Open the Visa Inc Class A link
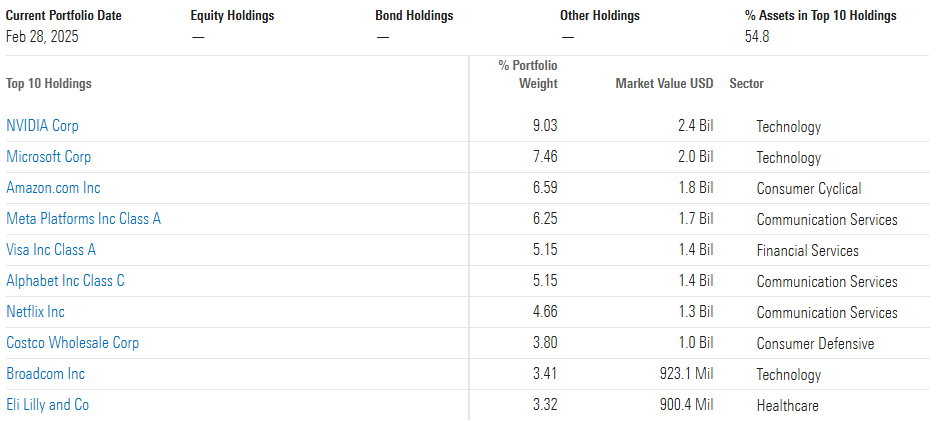 (x=51, y=250)
